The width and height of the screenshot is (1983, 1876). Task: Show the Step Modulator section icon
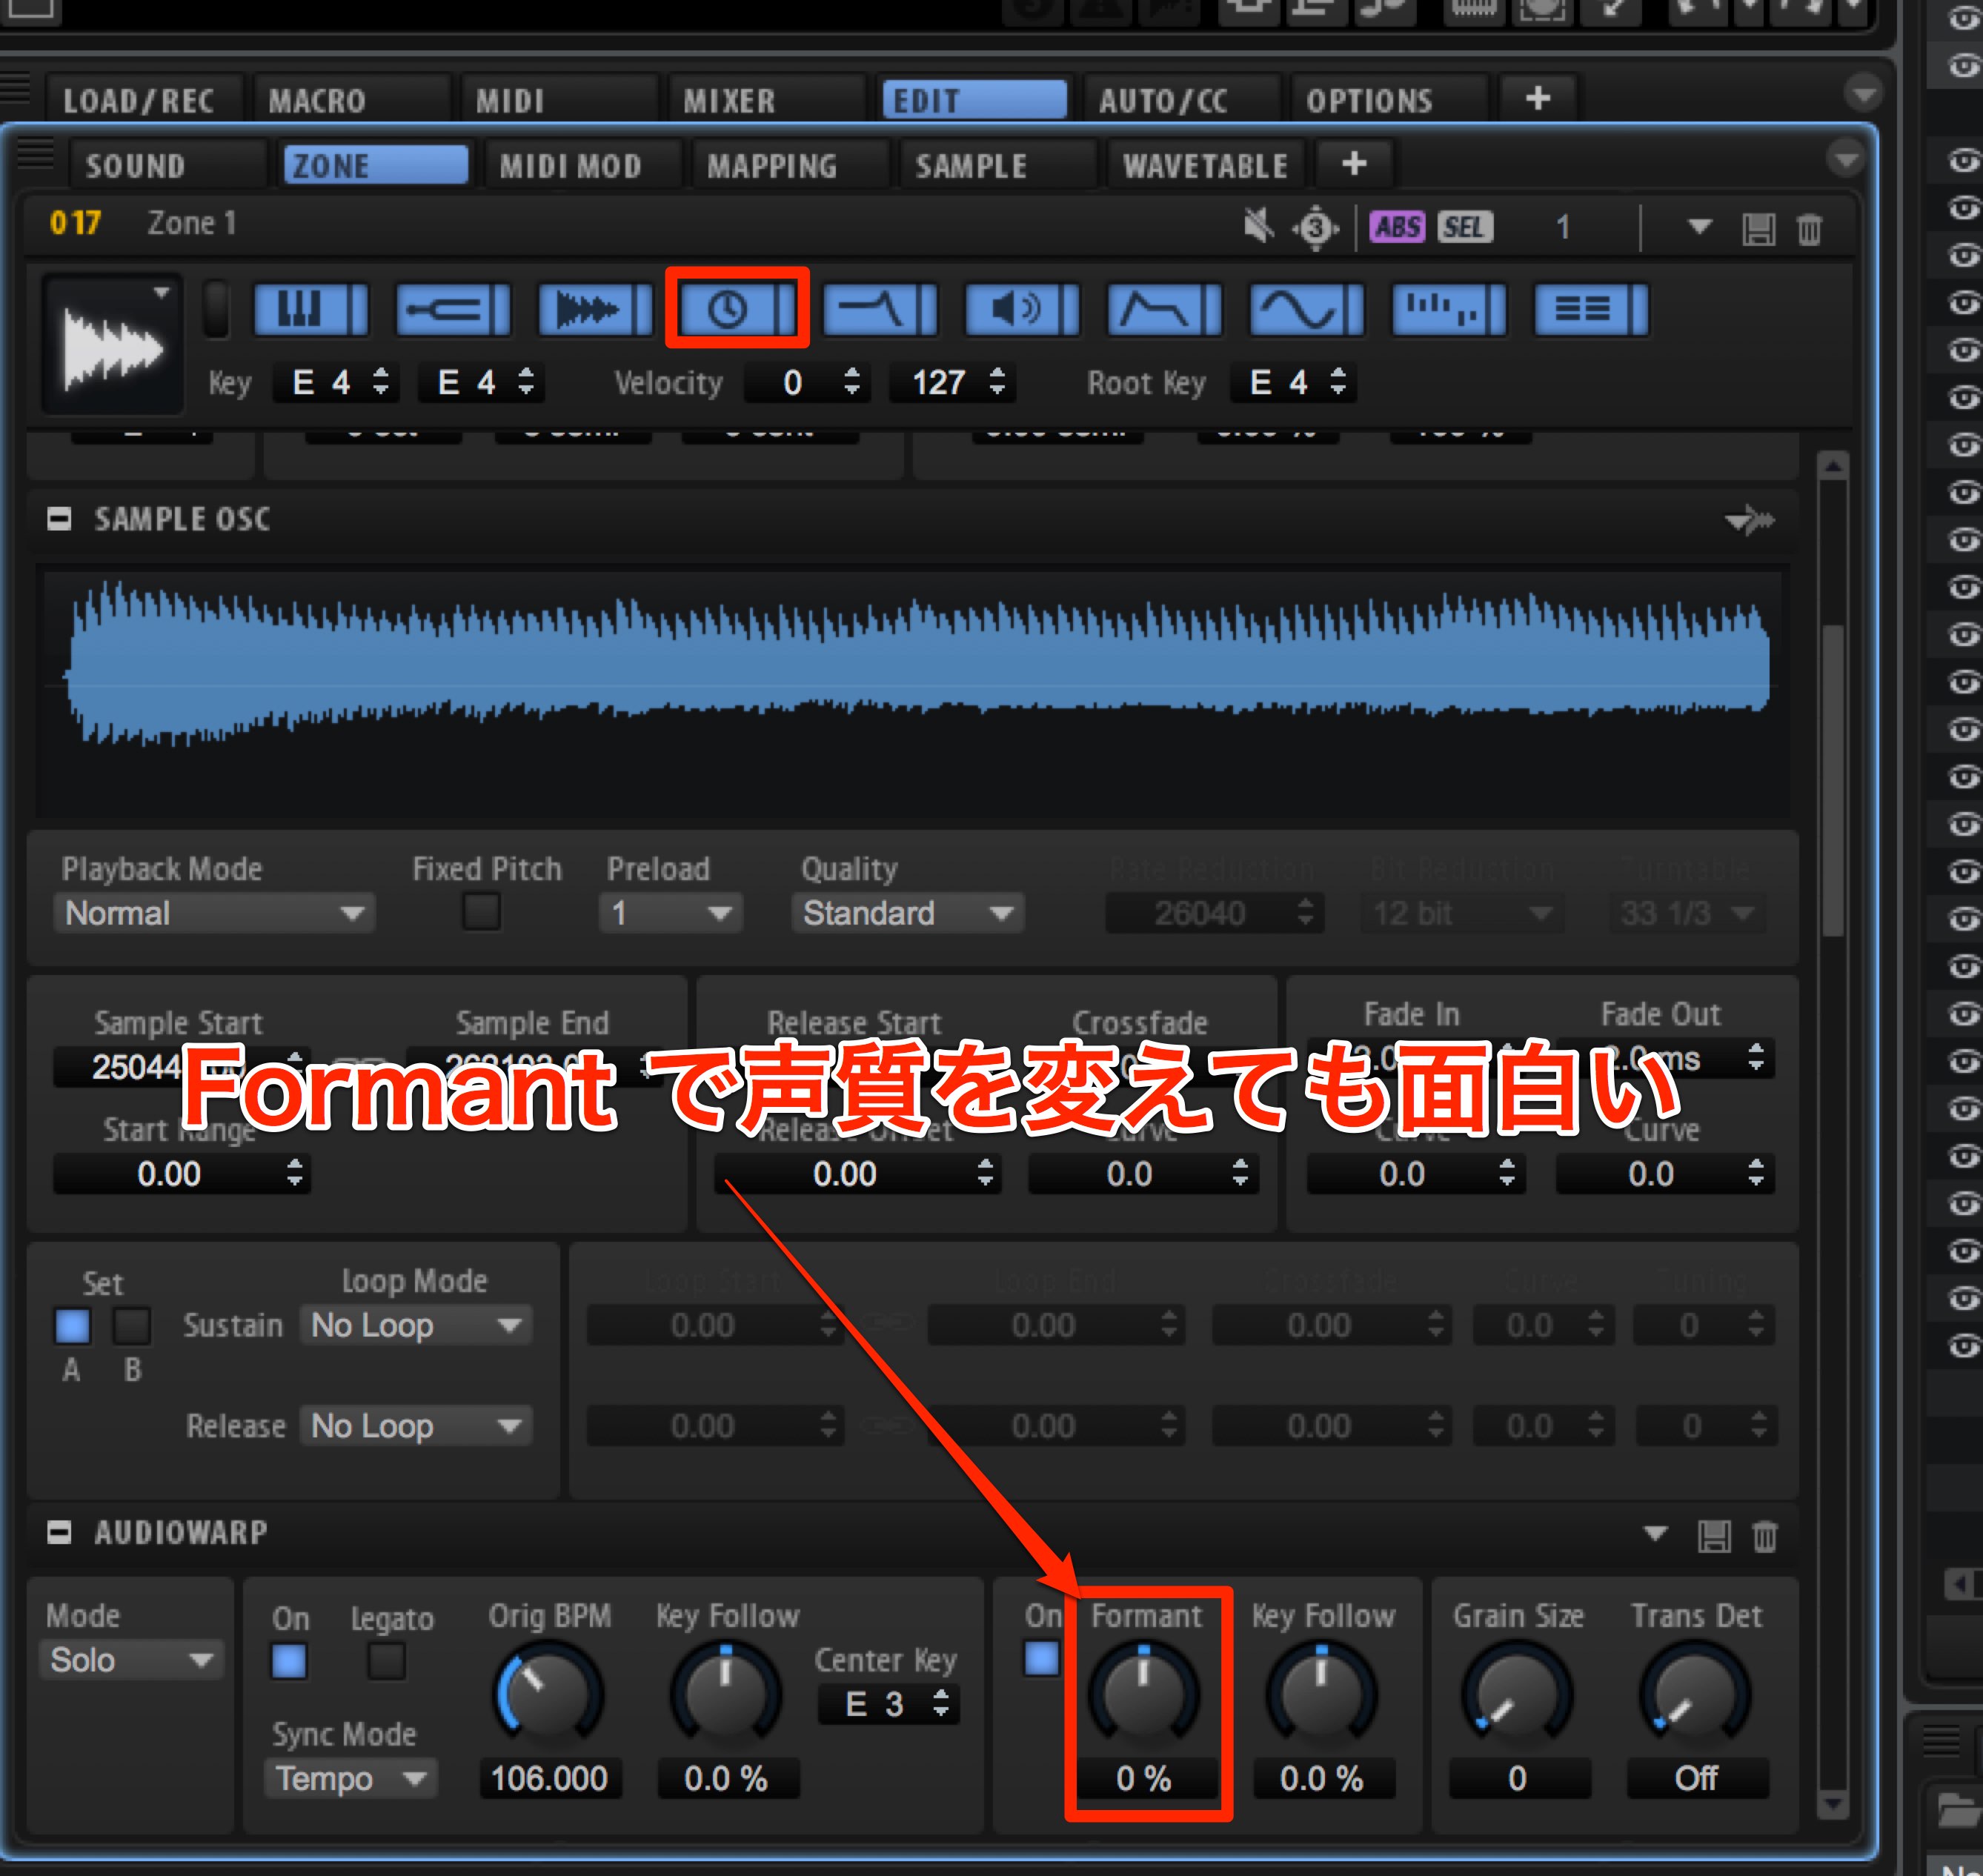click(x=1449, y=309)
